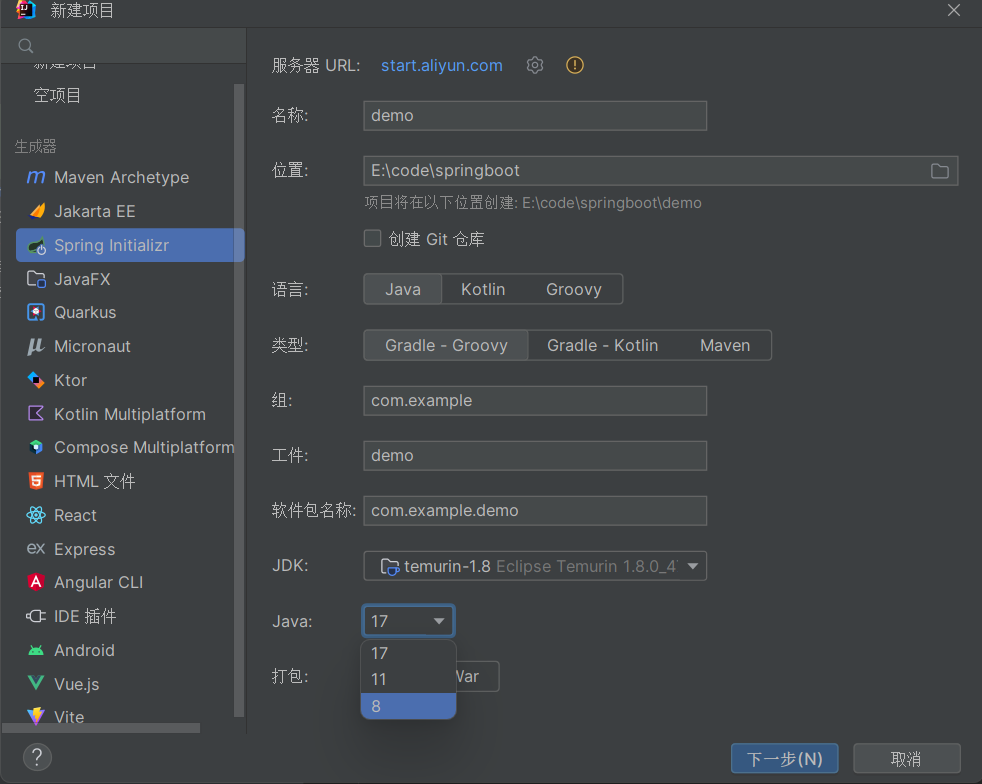Click the 组 field com.example
This screenshot has height=784, width=982.
click(535, 401)
